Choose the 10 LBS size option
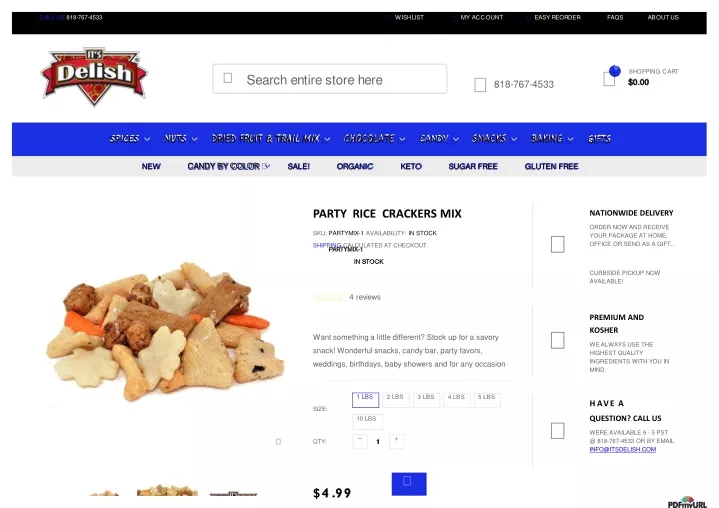The width and height of the screenshot is (719, 508). tap(367, 421)
